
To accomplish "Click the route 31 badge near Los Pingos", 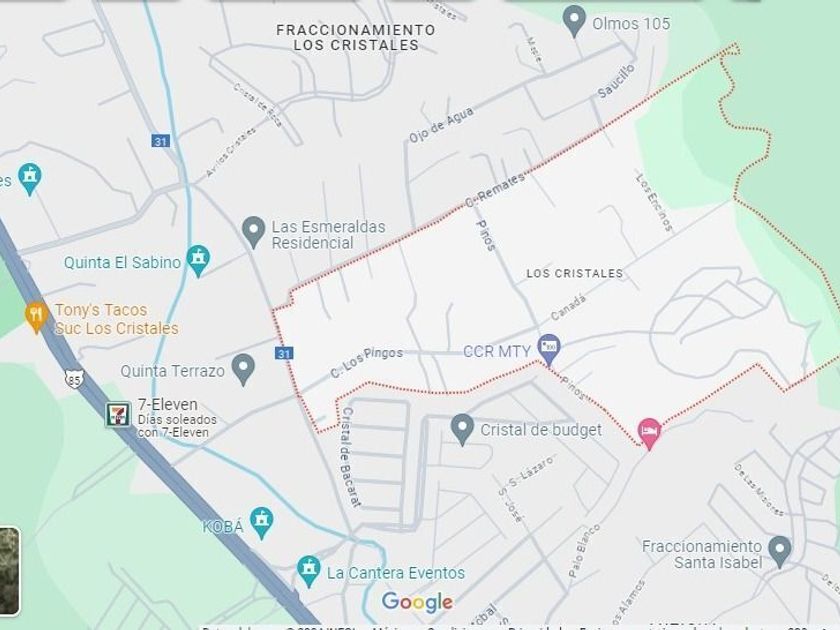I will tap(284, 353).
